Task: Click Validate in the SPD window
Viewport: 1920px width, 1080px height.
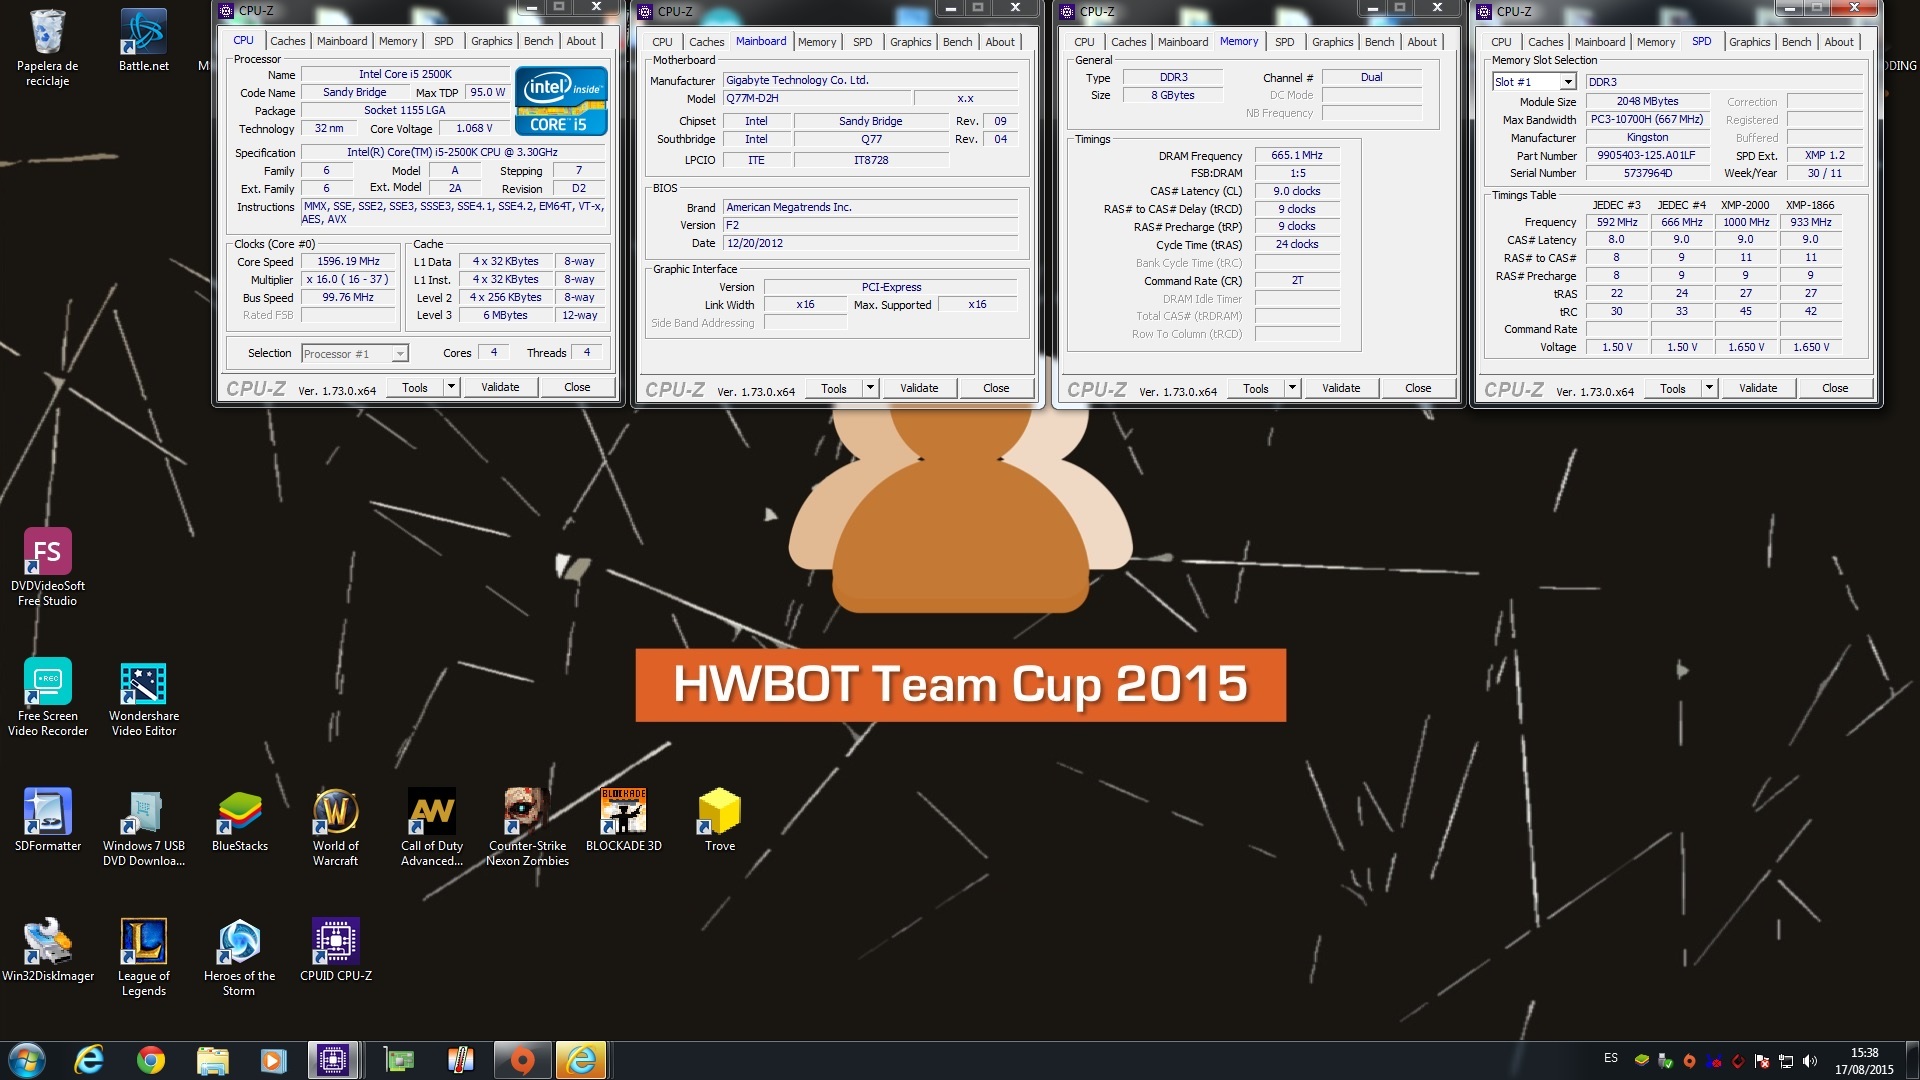Action: point(1758,388)
